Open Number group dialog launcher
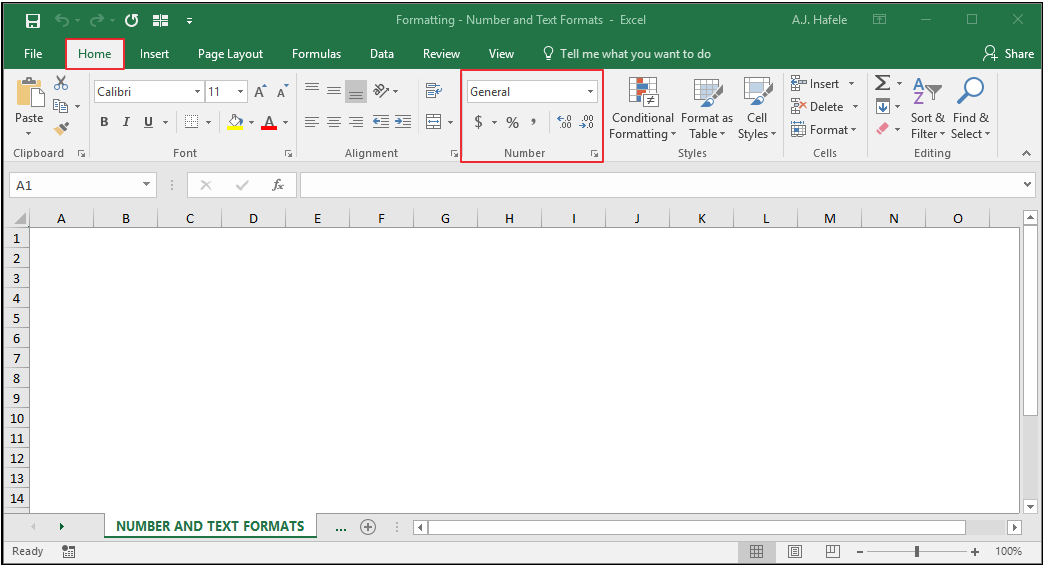 point(594,154)
